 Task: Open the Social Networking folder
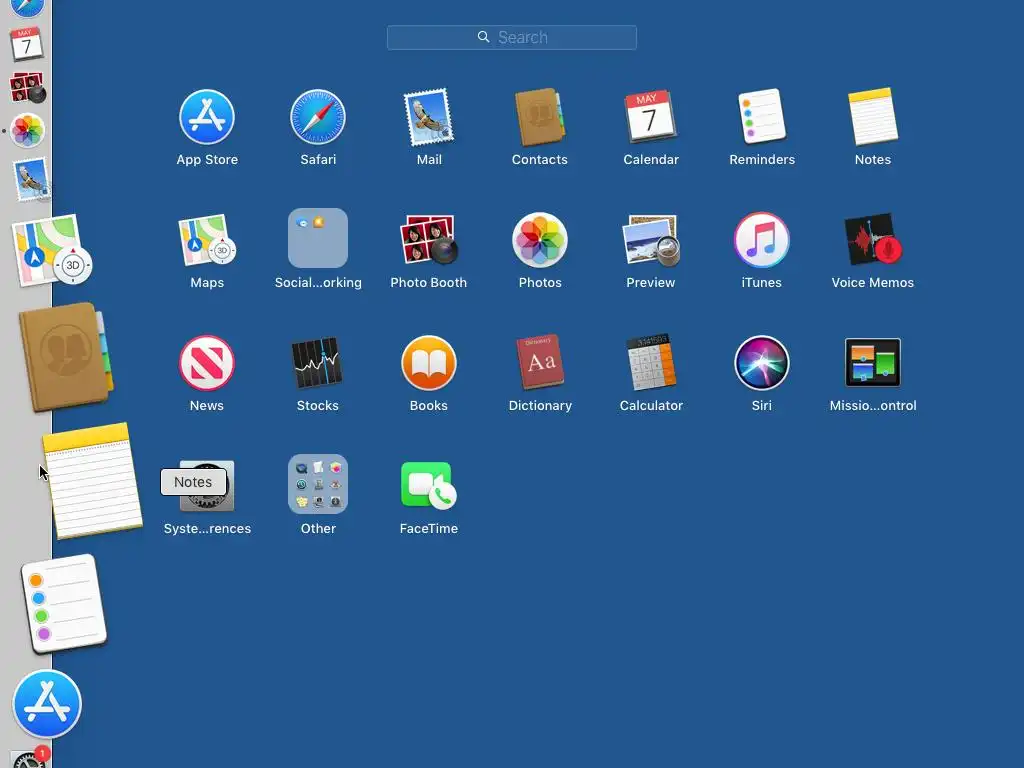tap(318, 238)
